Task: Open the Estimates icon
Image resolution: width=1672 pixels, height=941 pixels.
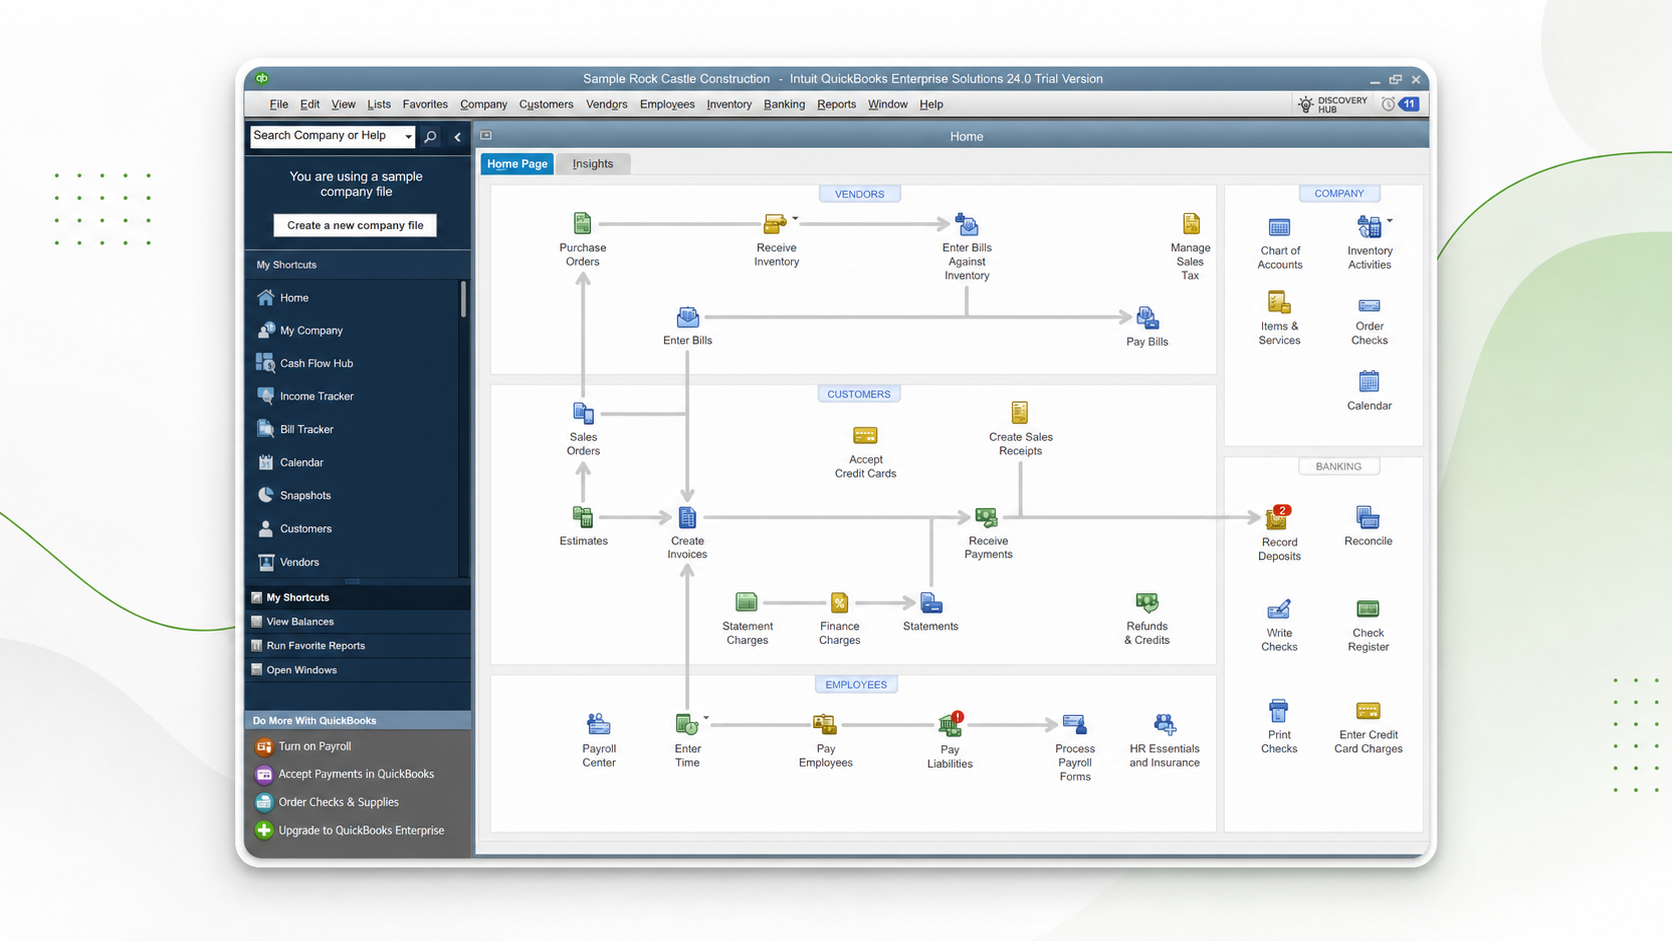Action: click(x=583, y=517)
